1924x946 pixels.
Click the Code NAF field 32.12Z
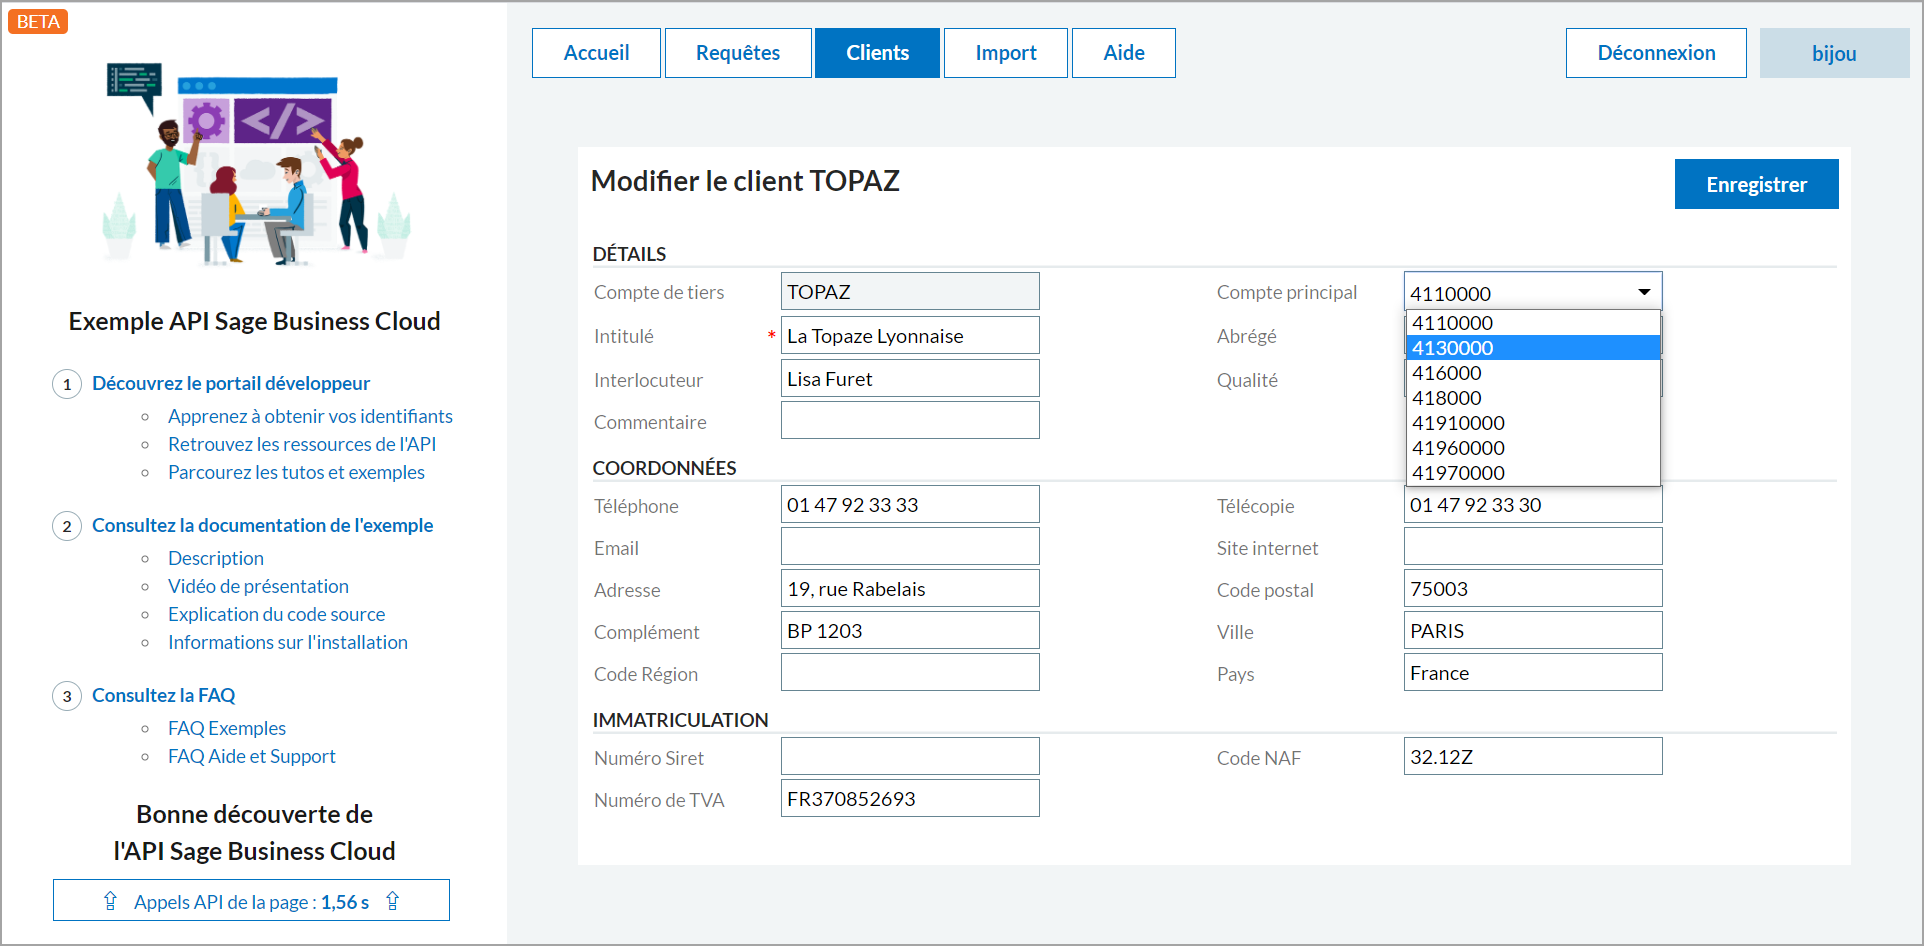click(1533, 756)
